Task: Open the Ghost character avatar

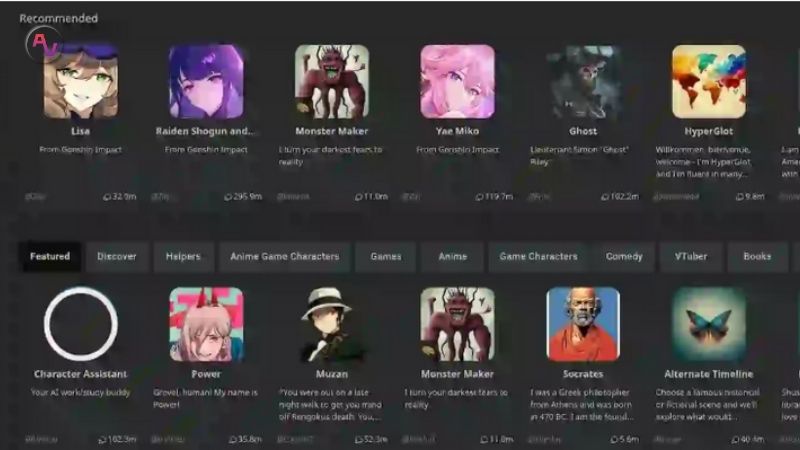Action: click(x=583, y=82)
